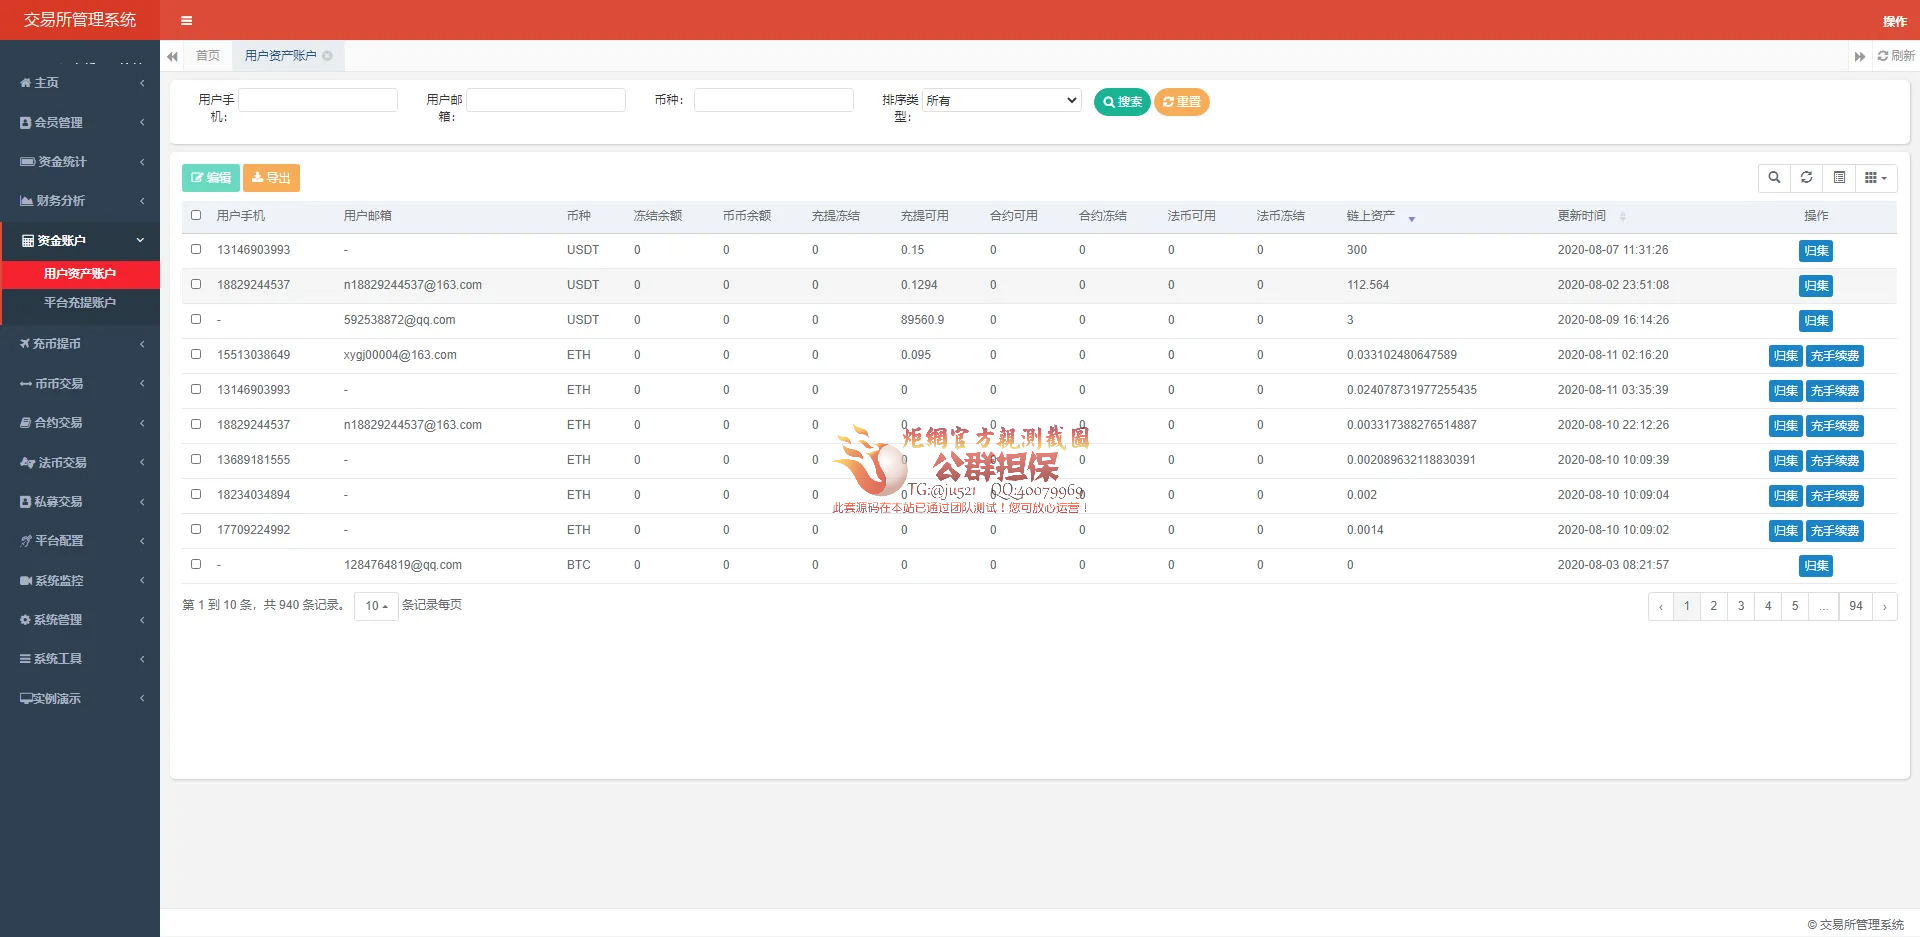This screenshot has width=1920, height=937.
Task: Click the table search magnifier icon
Action: click(x=1774, y=178)
